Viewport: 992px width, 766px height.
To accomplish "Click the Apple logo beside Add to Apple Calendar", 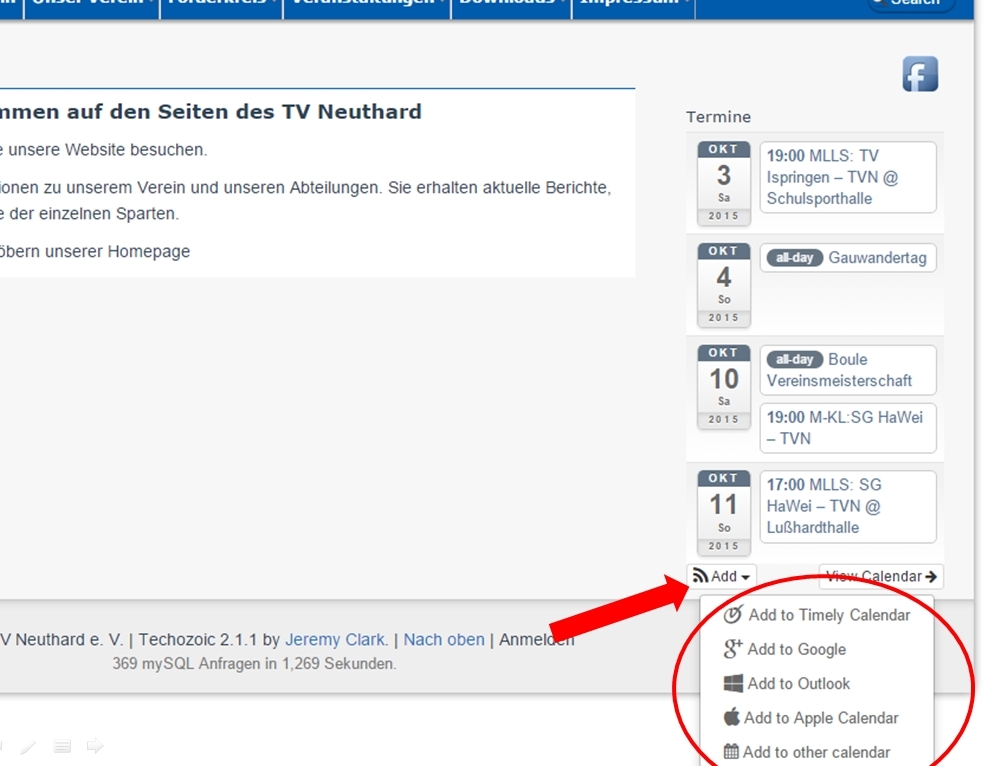I will (732, 717).
